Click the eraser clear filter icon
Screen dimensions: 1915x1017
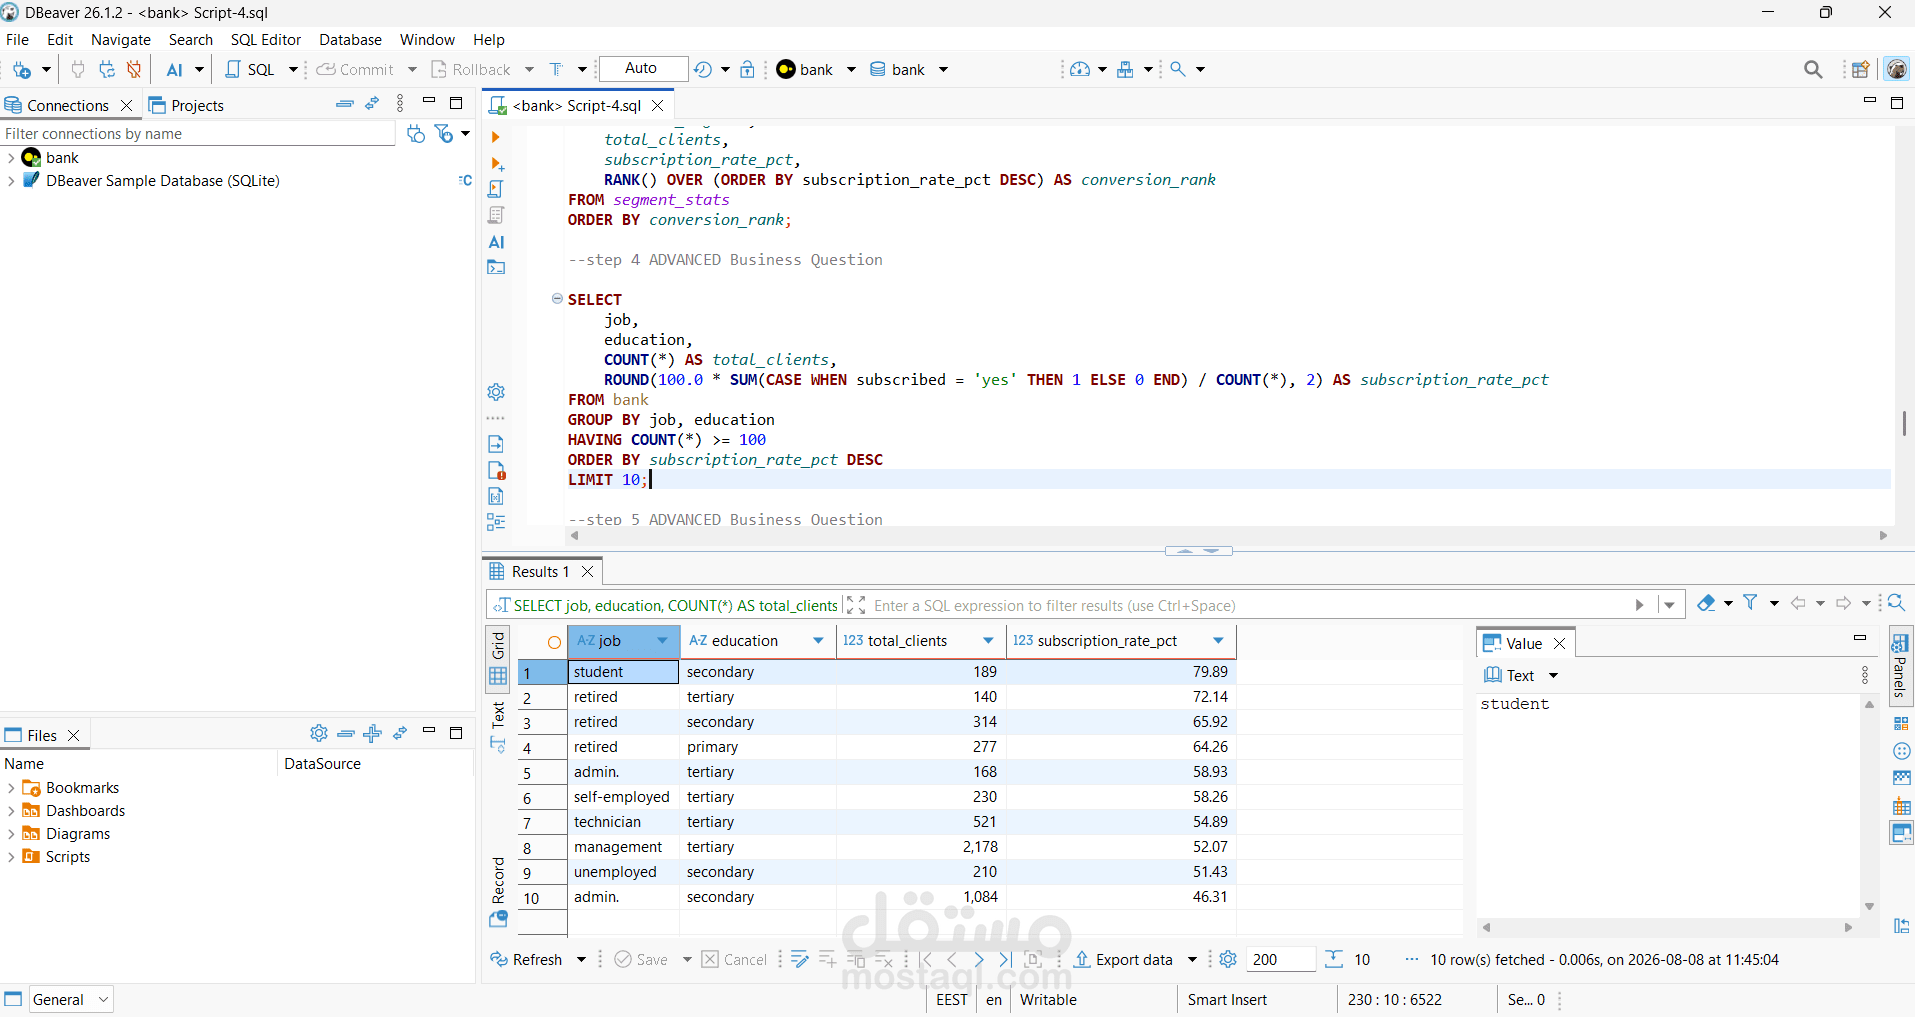coord(1706,603)
